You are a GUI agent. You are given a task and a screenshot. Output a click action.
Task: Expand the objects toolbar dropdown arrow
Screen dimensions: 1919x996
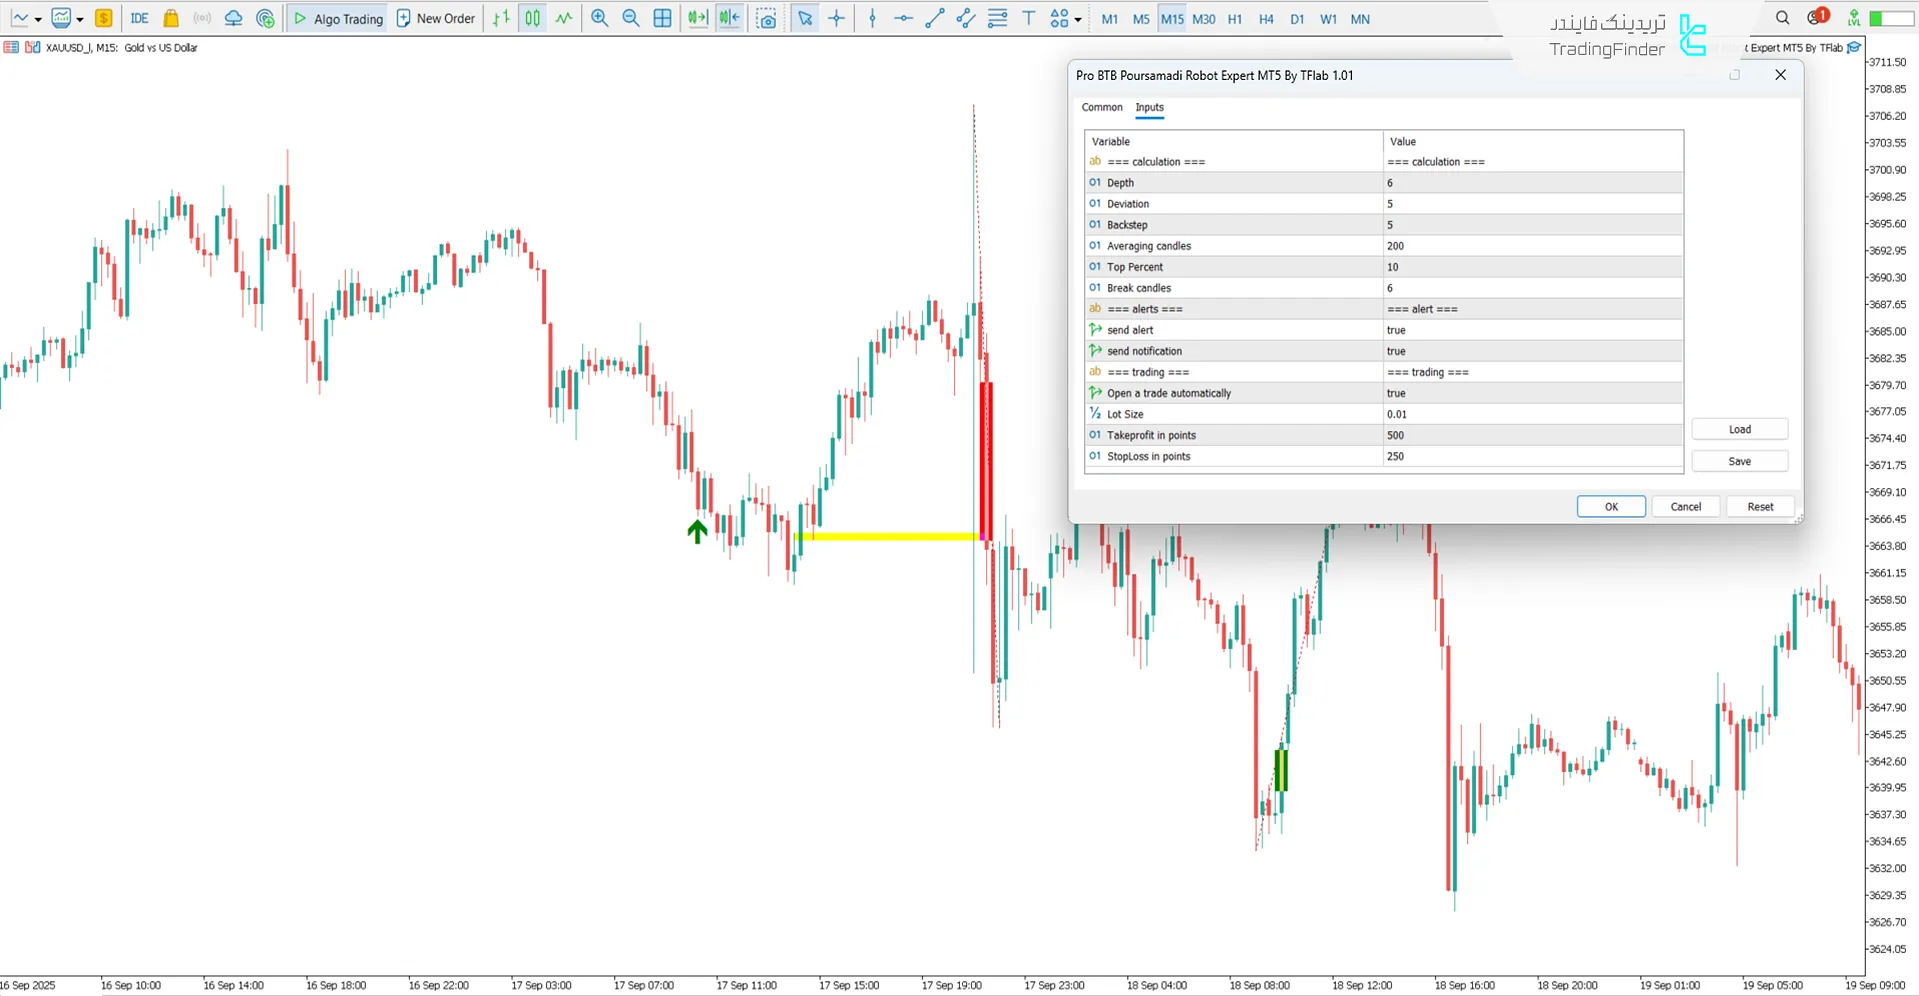[x=1078, y=19]
